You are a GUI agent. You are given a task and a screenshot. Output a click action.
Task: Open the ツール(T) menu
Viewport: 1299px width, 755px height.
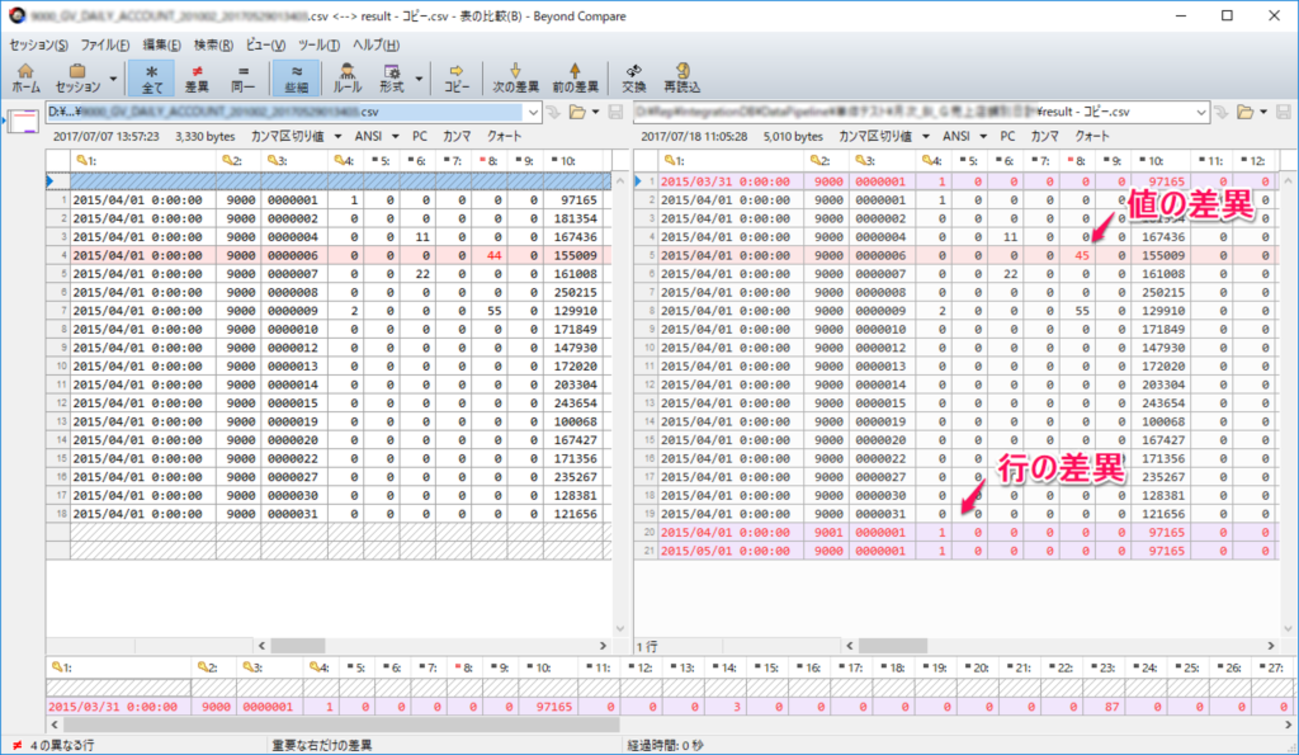[318, 45]
